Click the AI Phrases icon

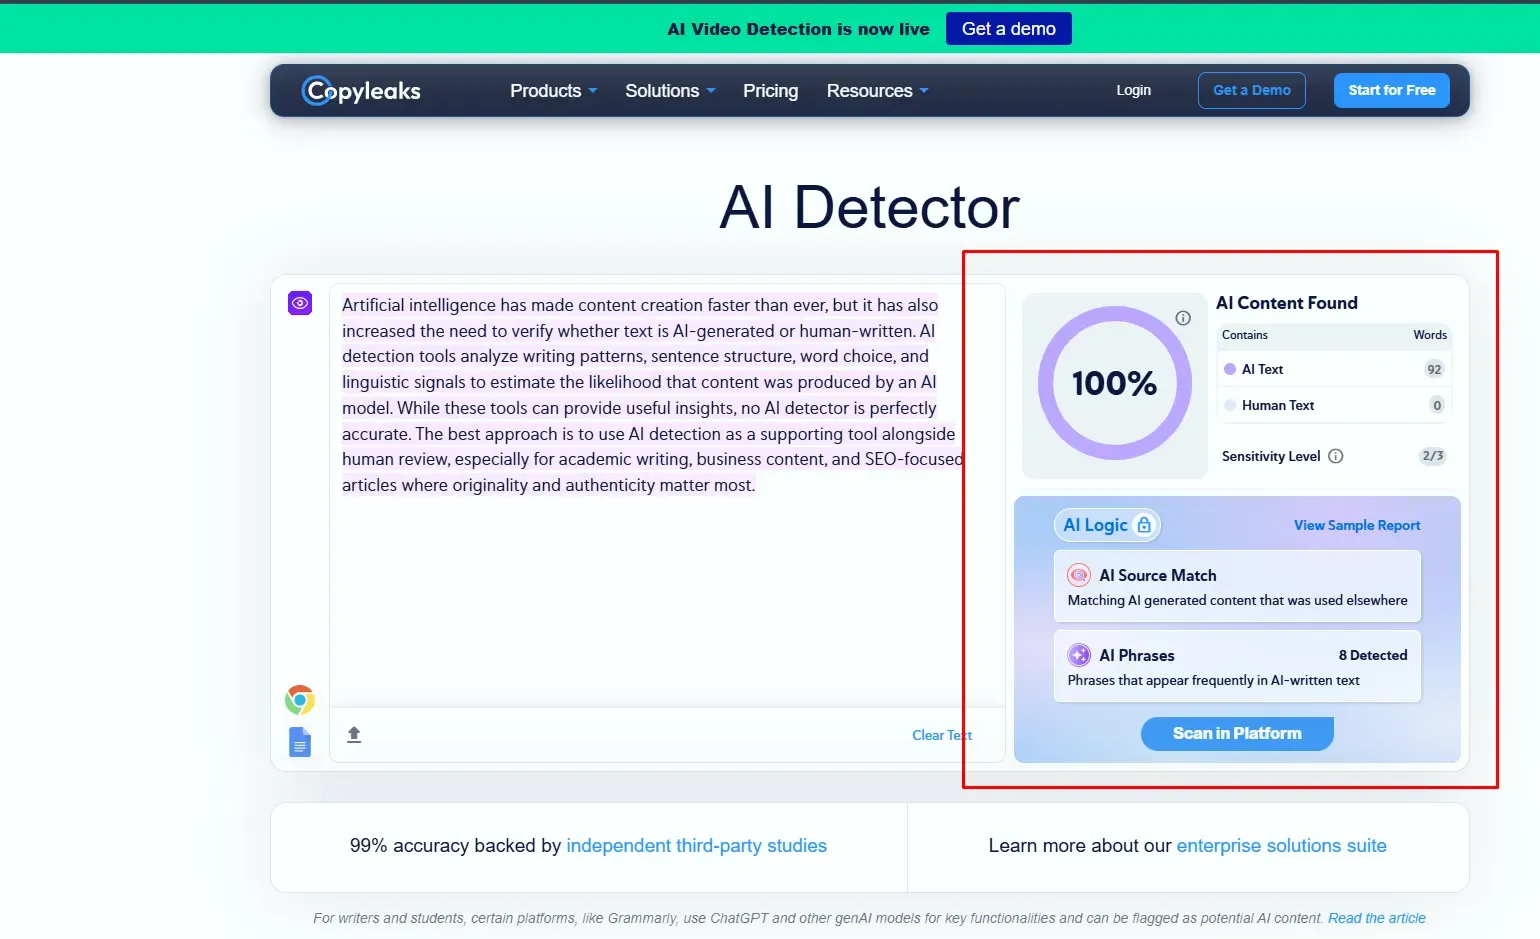1079,655
